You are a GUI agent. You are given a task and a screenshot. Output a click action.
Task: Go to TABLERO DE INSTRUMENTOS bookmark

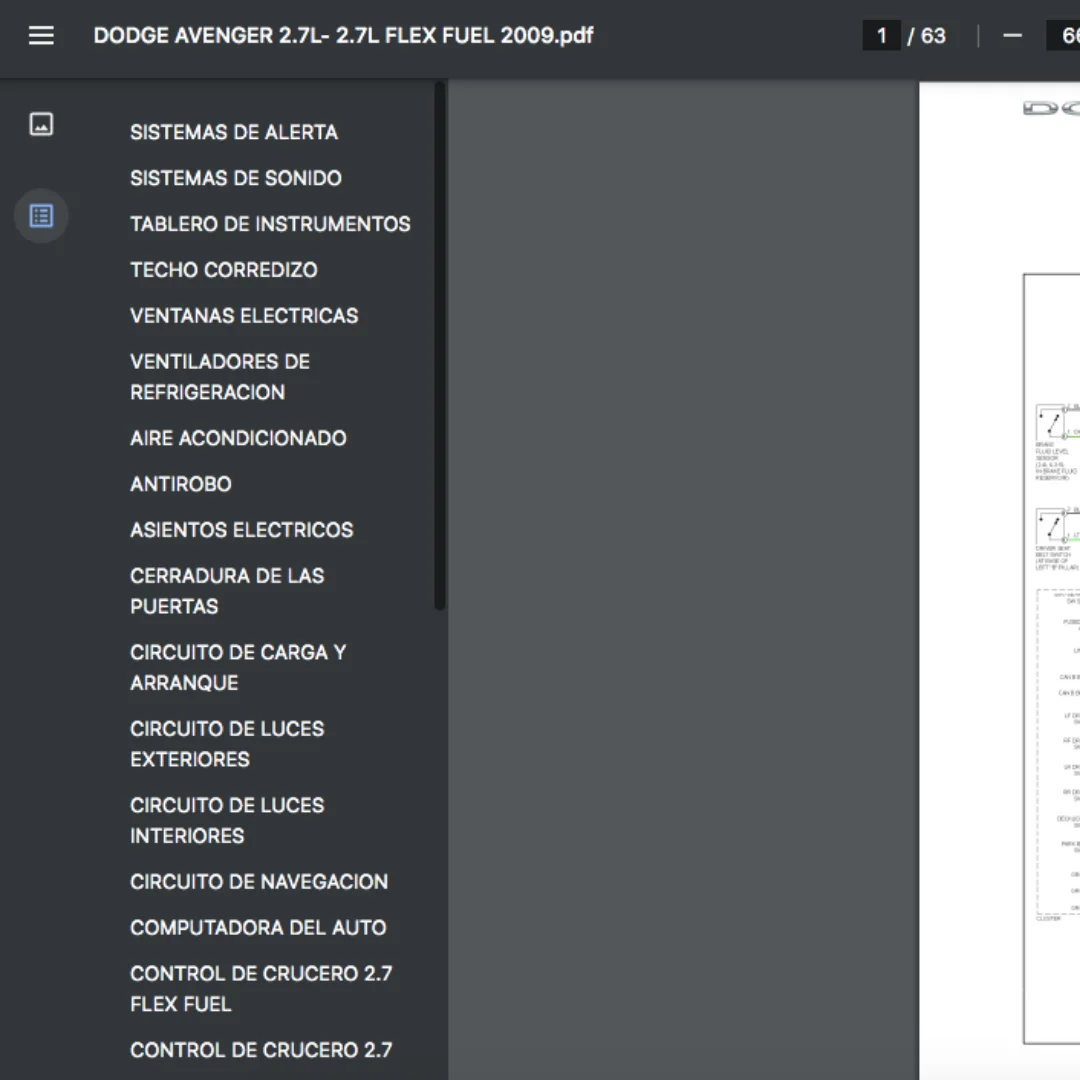tap(270, 224)
